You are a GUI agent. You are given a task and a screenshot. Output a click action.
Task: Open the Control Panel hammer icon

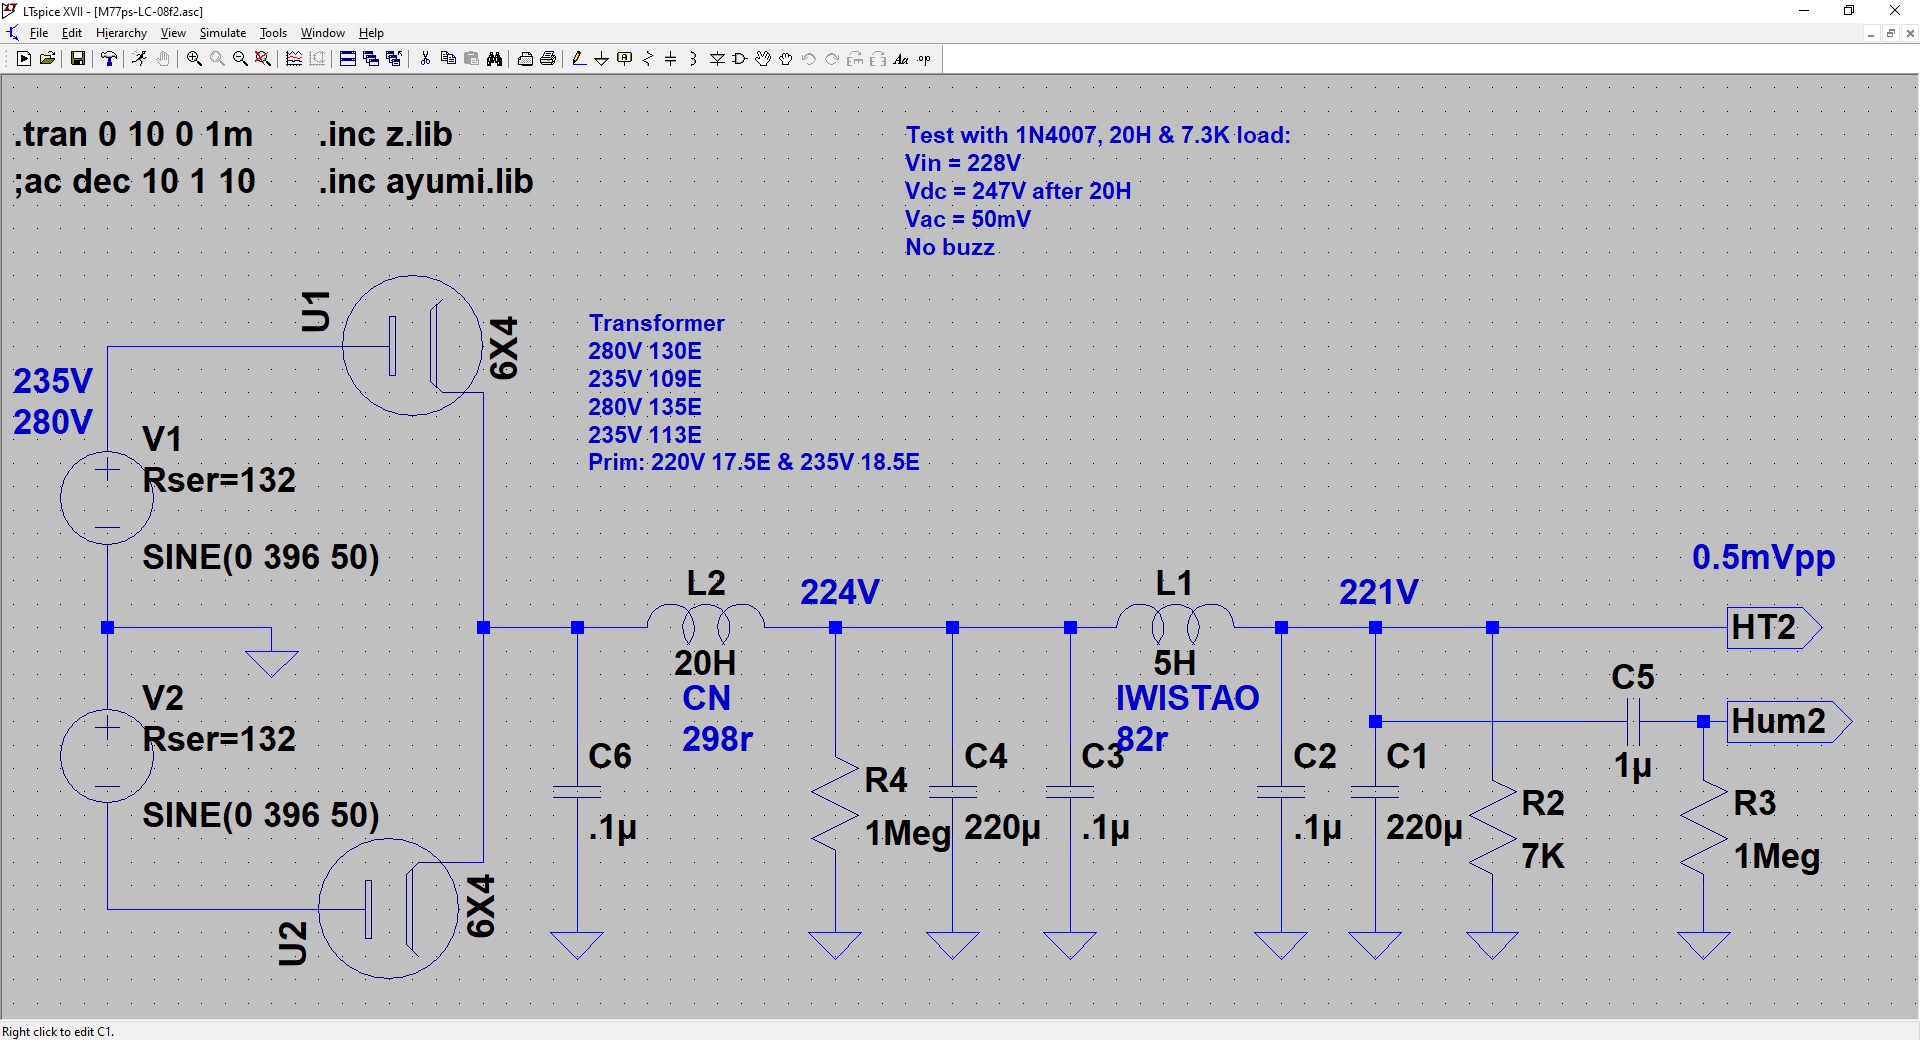click(109, 59)
